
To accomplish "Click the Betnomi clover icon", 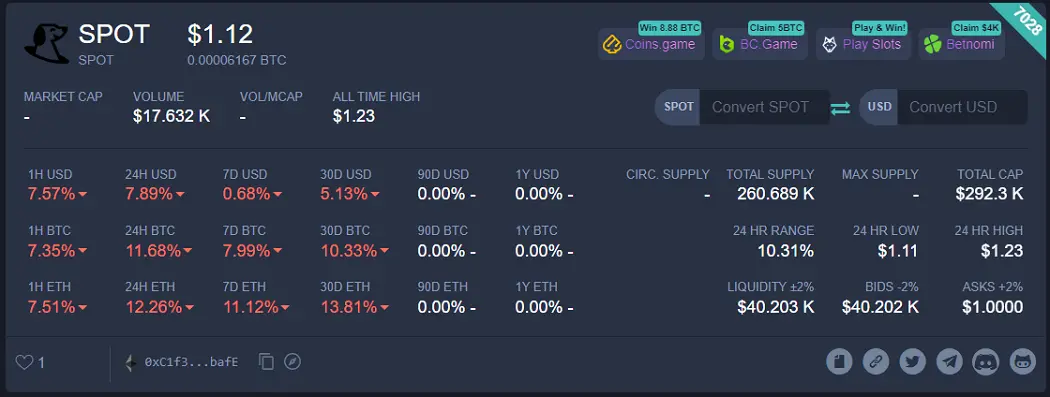I will pyautogui.click(x=933, y=45).
